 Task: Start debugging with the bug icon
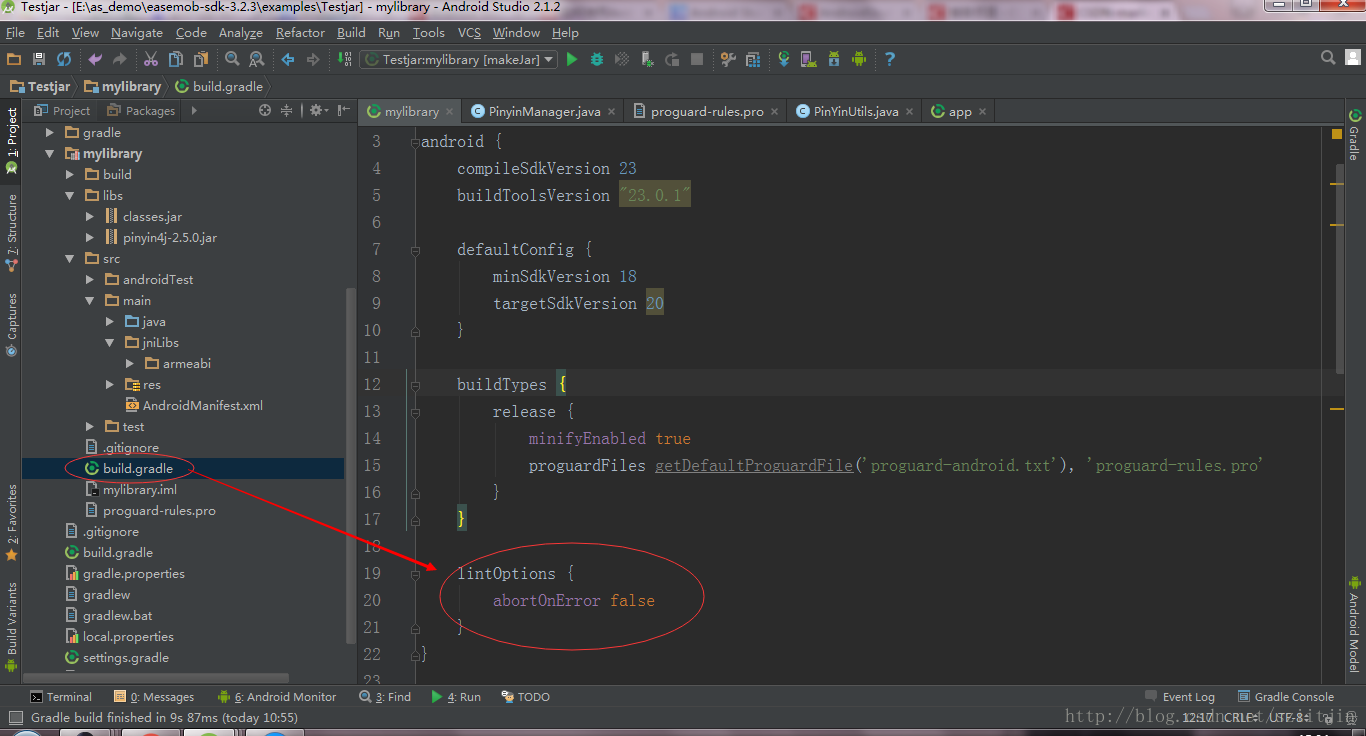tap(597, 59)
